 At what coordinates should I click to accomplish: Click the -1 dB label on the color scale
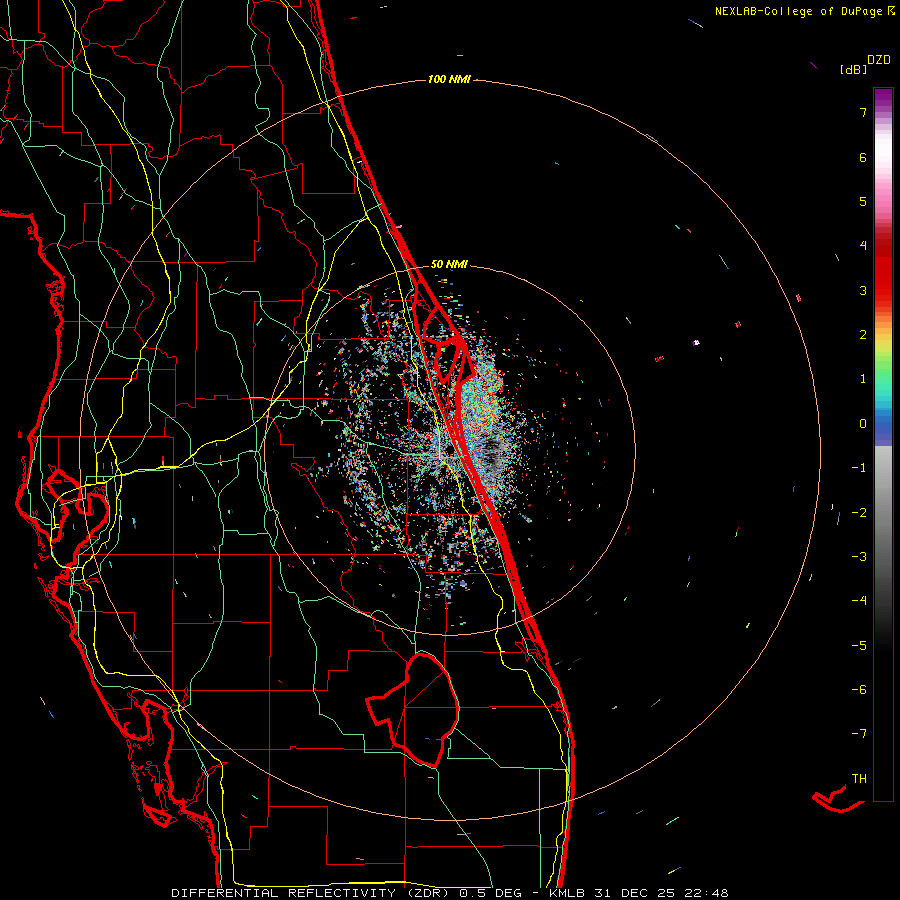(859, 468)
